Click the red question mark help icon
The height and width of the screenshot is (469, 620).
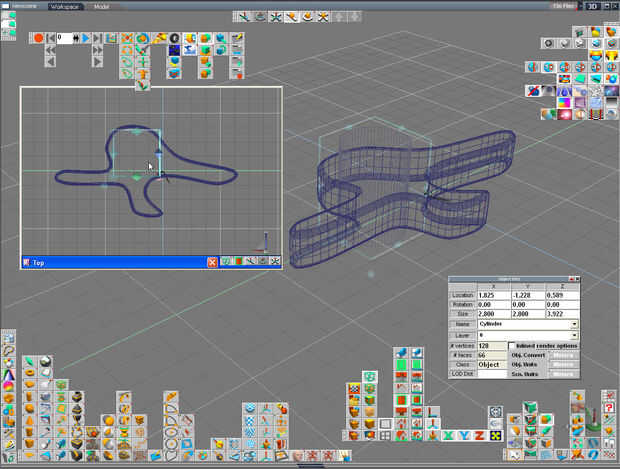608,408
